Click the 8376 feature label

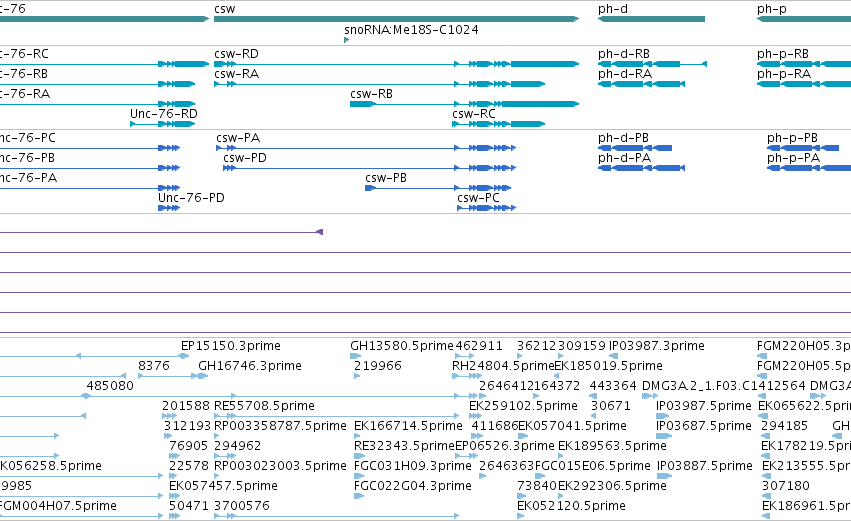click(x=154, y=366)
